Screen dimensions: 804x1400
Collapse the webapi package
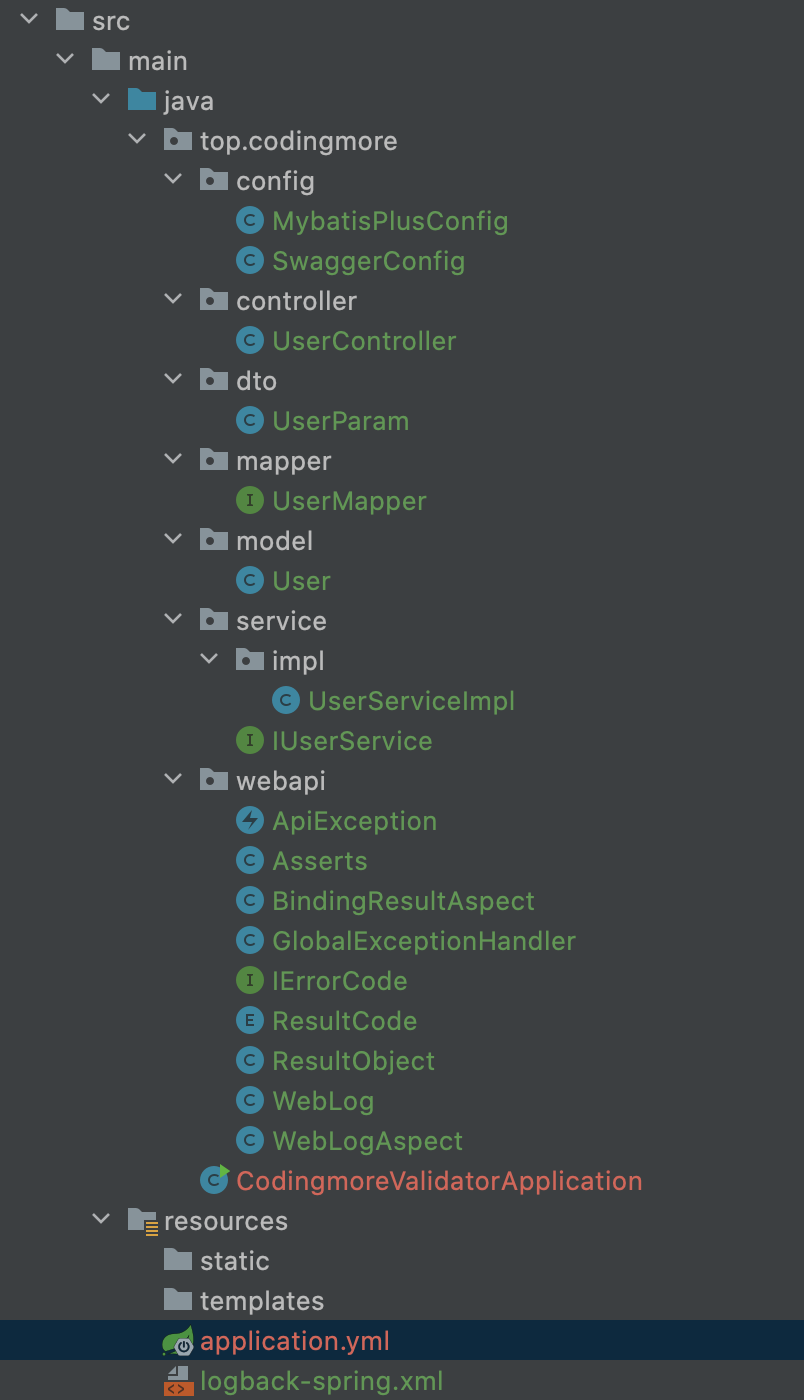tap(173, 781)
